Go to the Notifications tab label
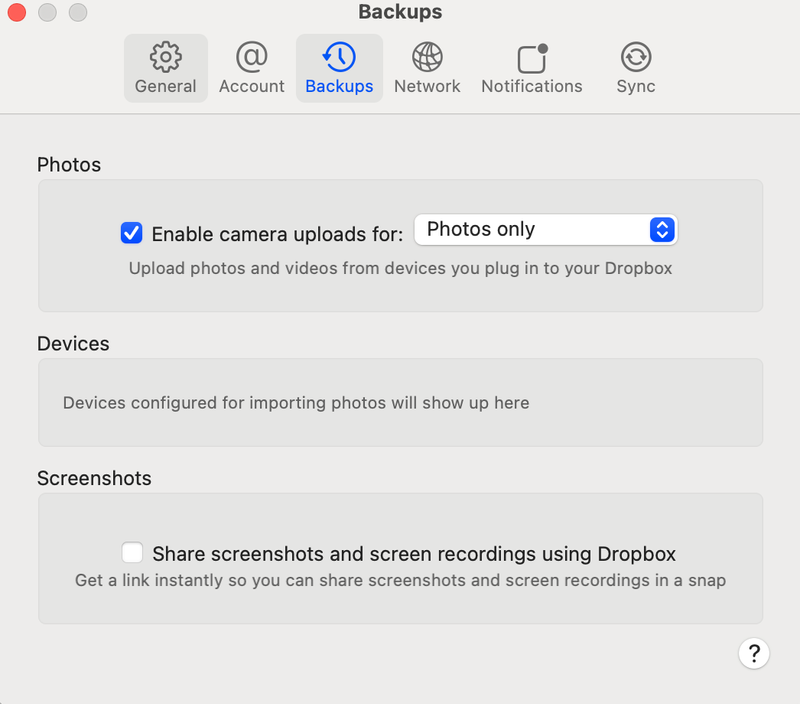This screenshot has height=704, width=800. 532,86
